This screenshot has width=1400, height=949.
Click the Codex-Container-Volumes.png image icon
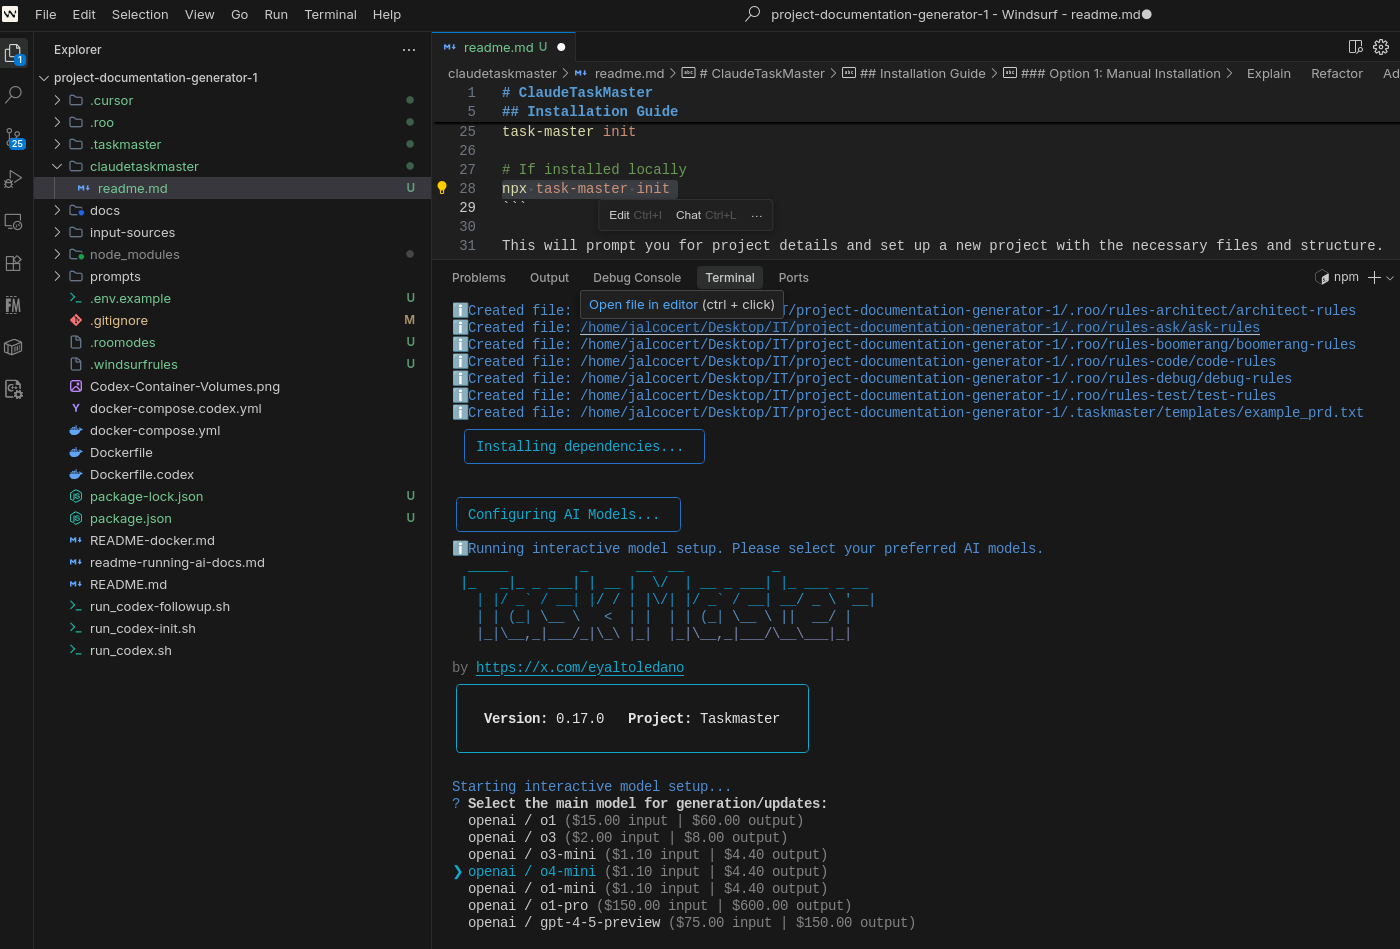(x=76, y=386)
